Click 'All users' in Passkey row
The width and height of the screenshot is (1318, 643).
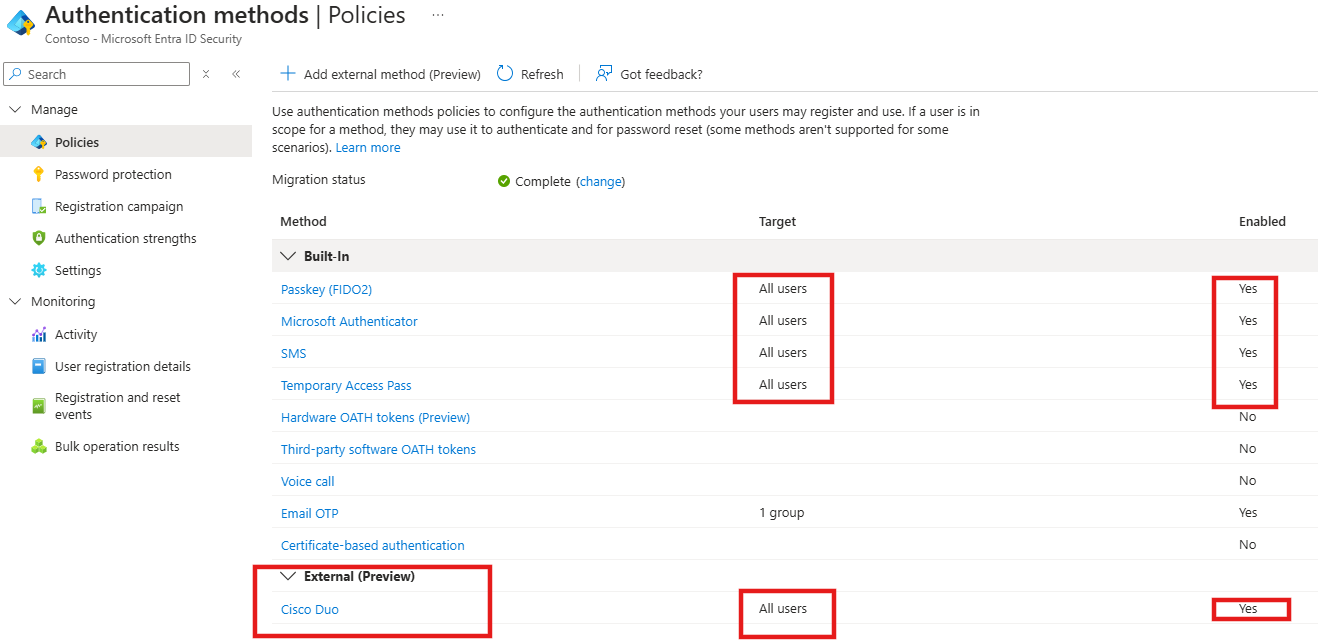coord(783,288)
